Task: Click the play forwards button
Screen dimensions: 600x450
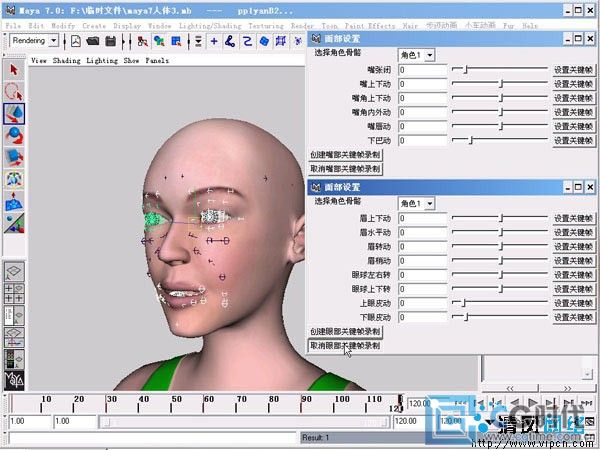Action: (532, 403)
